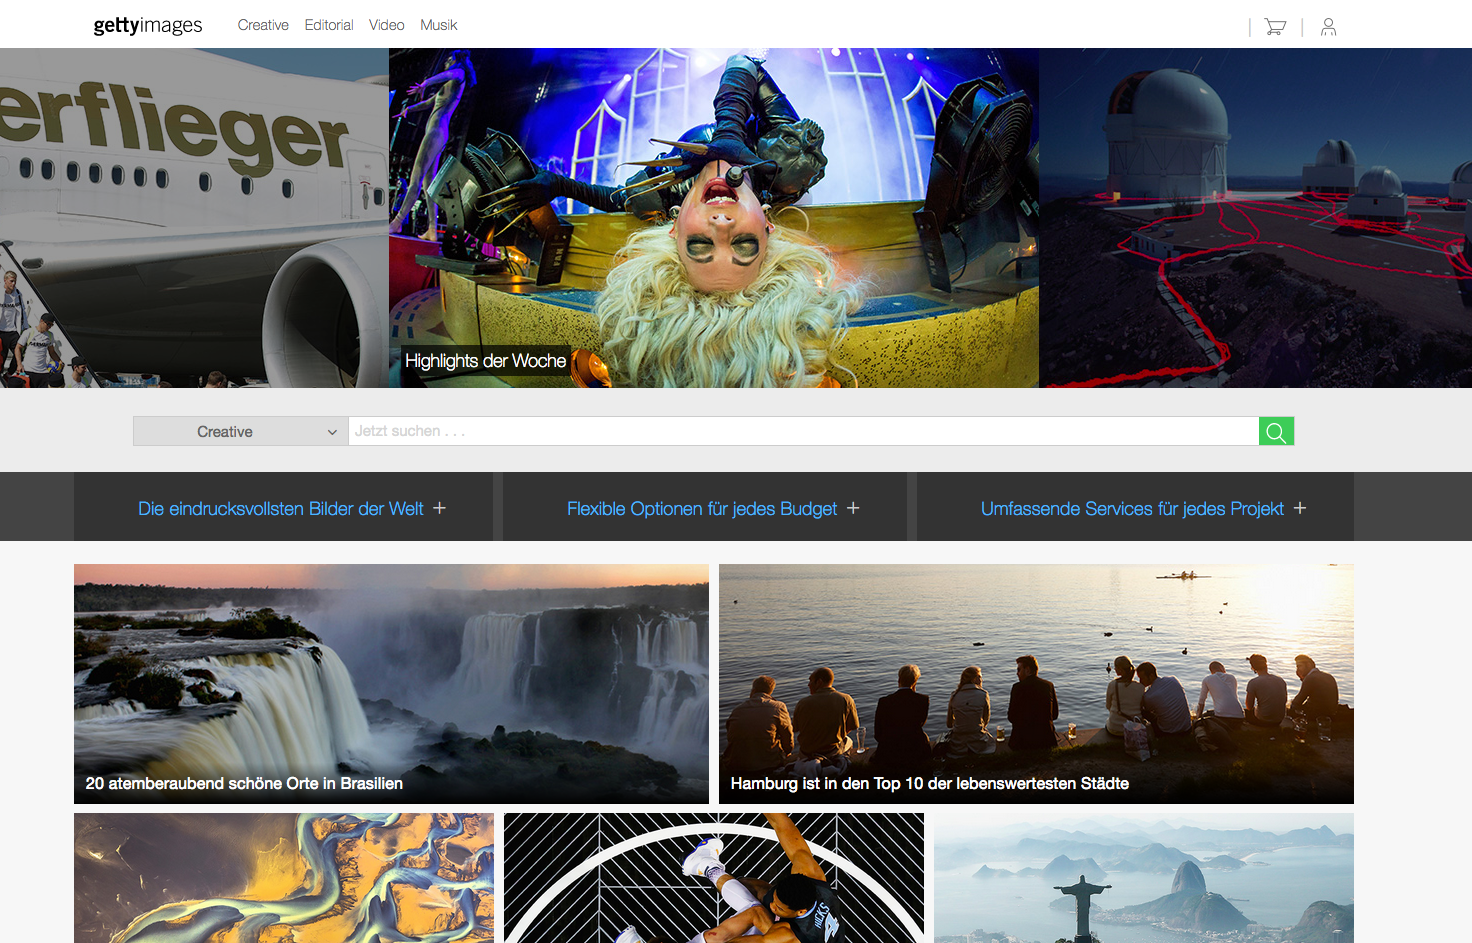Open the user account icon
1472x943 pixels.
[x=1328, y=27]
